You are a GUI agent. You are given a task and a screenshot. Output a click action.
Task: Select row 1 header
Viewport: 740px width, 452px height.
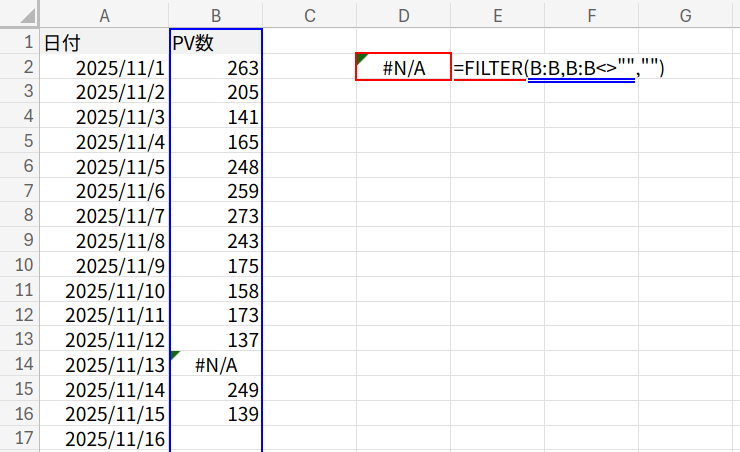(20, 43)
